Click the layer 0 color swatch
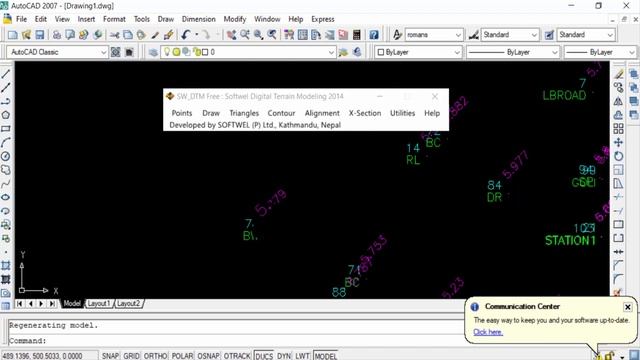Viewport: 640px width, 360px height. (205, 52)
